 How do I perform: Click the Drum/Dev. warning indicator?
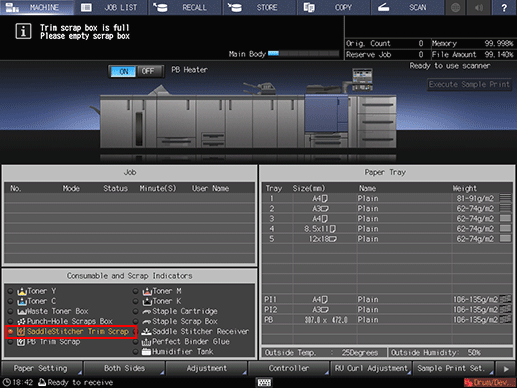(x=489, y=382)
